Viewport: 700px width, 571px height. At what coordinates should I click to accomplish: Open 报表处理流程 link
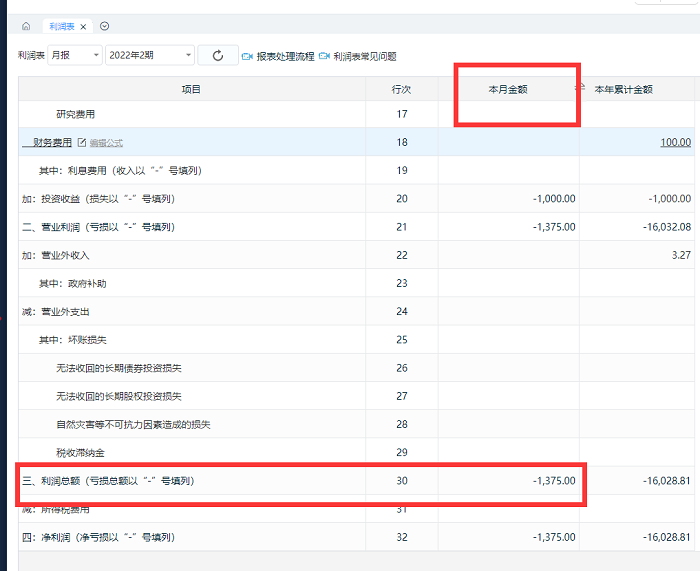285,57
